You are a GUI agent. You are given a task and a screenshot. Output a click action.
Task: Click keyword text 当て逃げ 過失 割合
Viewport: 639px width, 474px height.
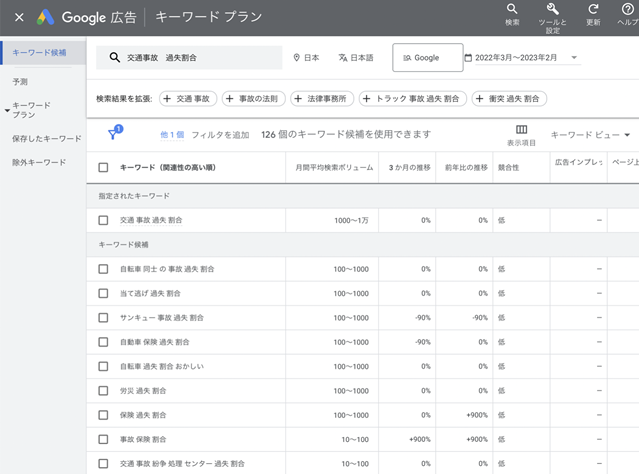[150, 293]
